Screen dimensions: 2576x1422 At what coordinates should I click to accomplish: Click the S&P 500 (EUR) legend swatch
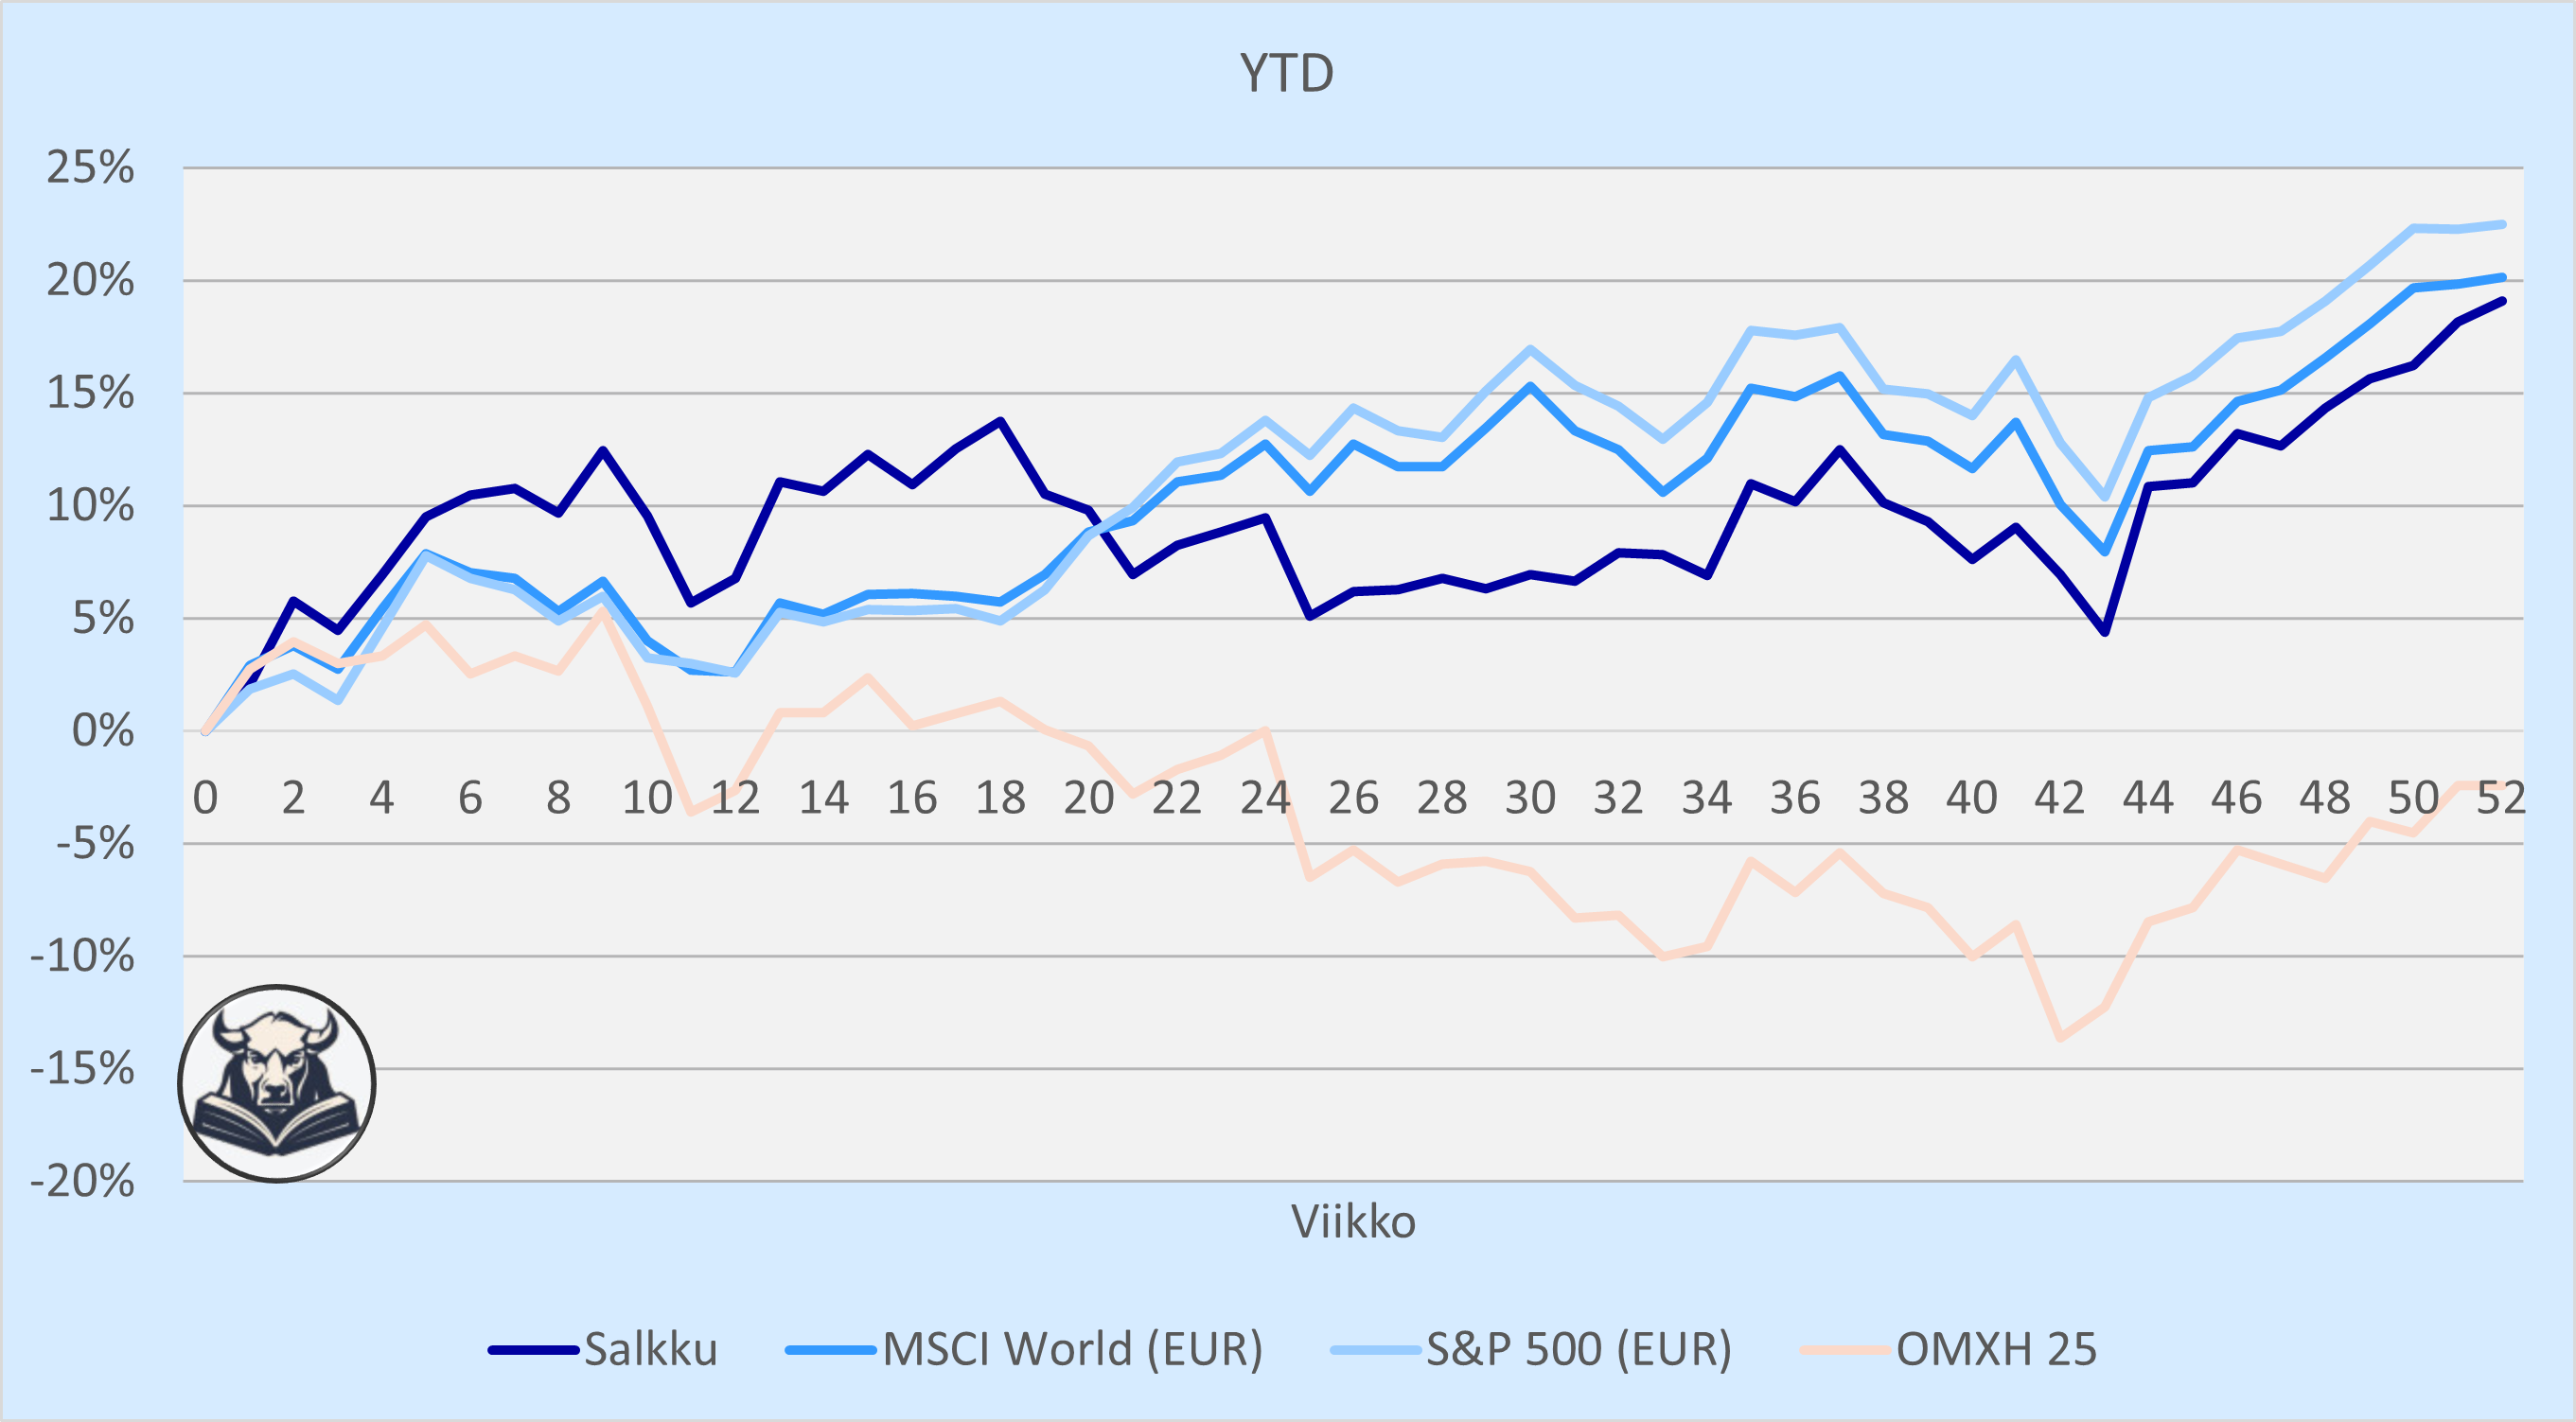[1375, 1350]
